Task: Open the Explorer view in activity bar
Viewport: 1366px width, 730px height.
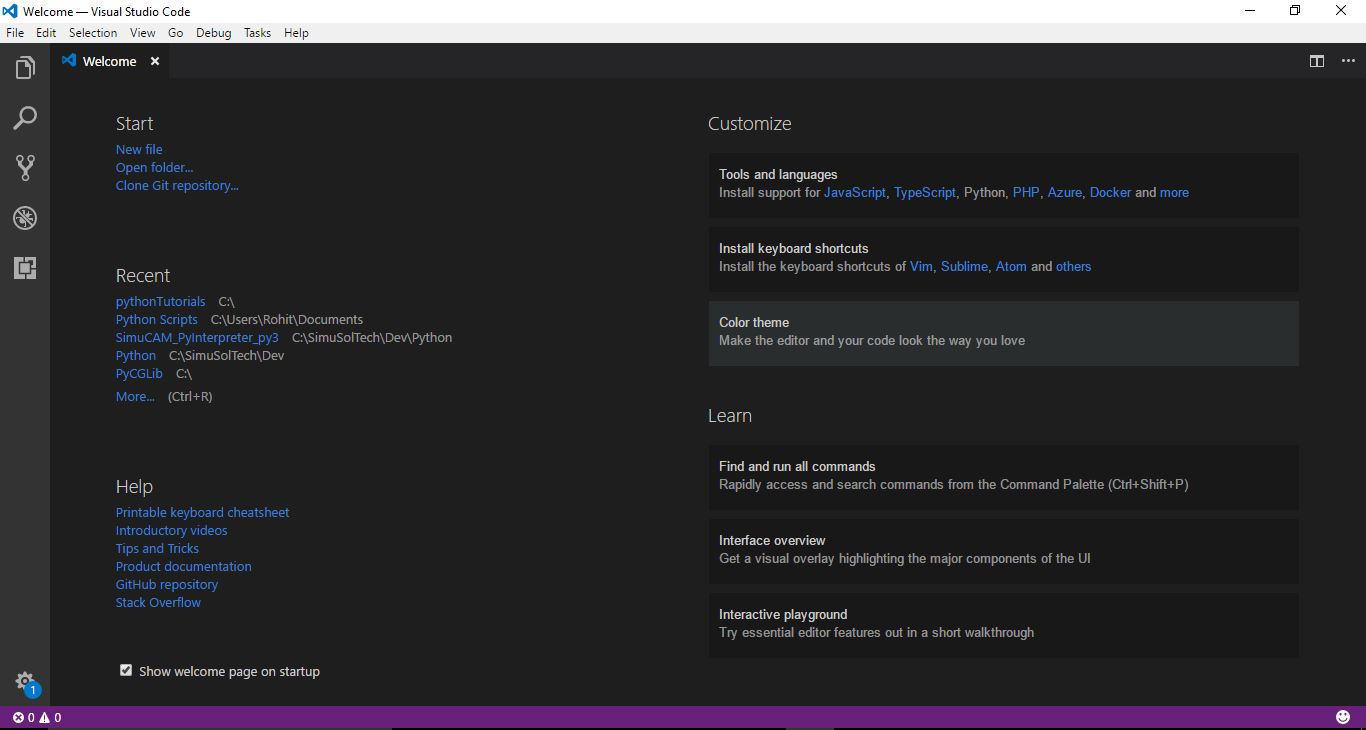Action: tap(25, 68)
